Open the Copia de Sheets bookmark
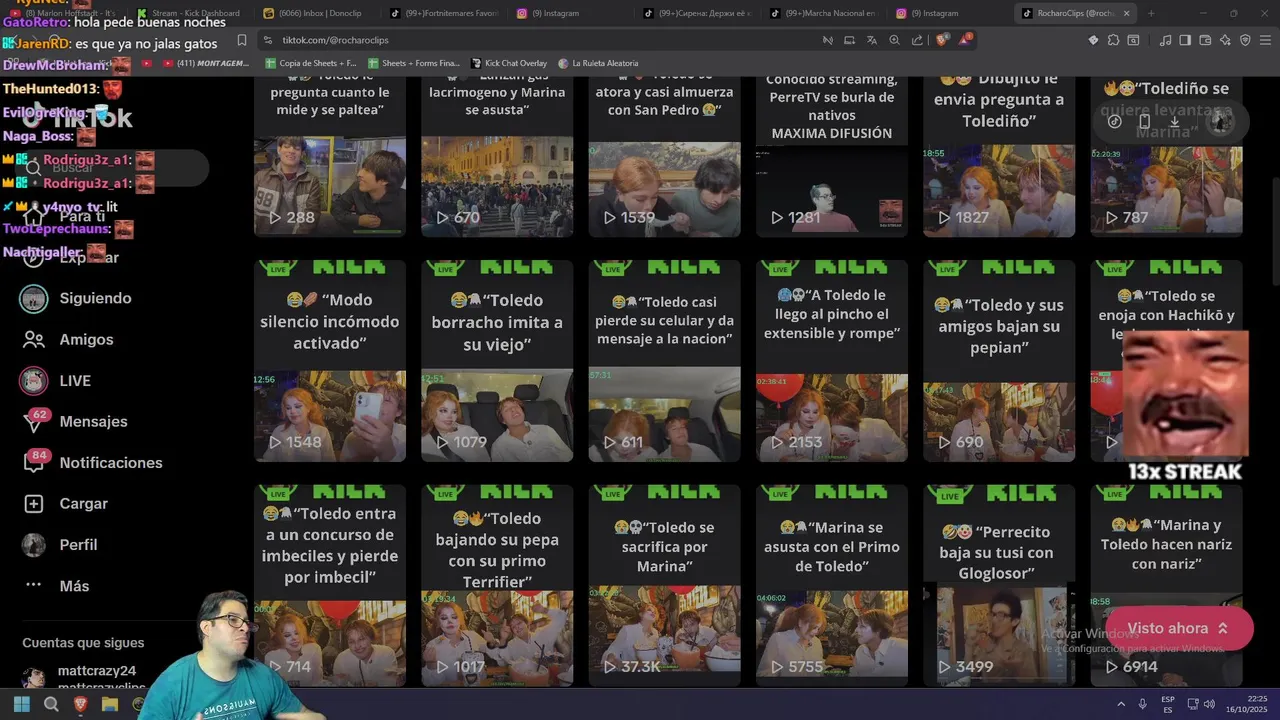 pos(311,63)
